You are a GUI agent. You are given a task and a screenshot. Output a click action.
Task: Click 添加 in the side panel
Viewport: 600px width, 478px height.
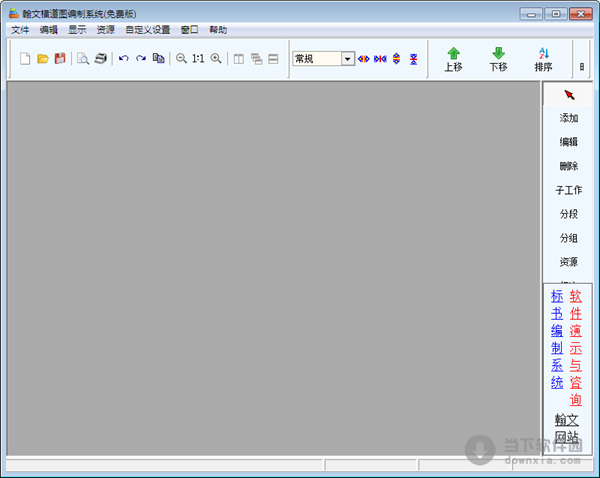click(x=569, y=118)
